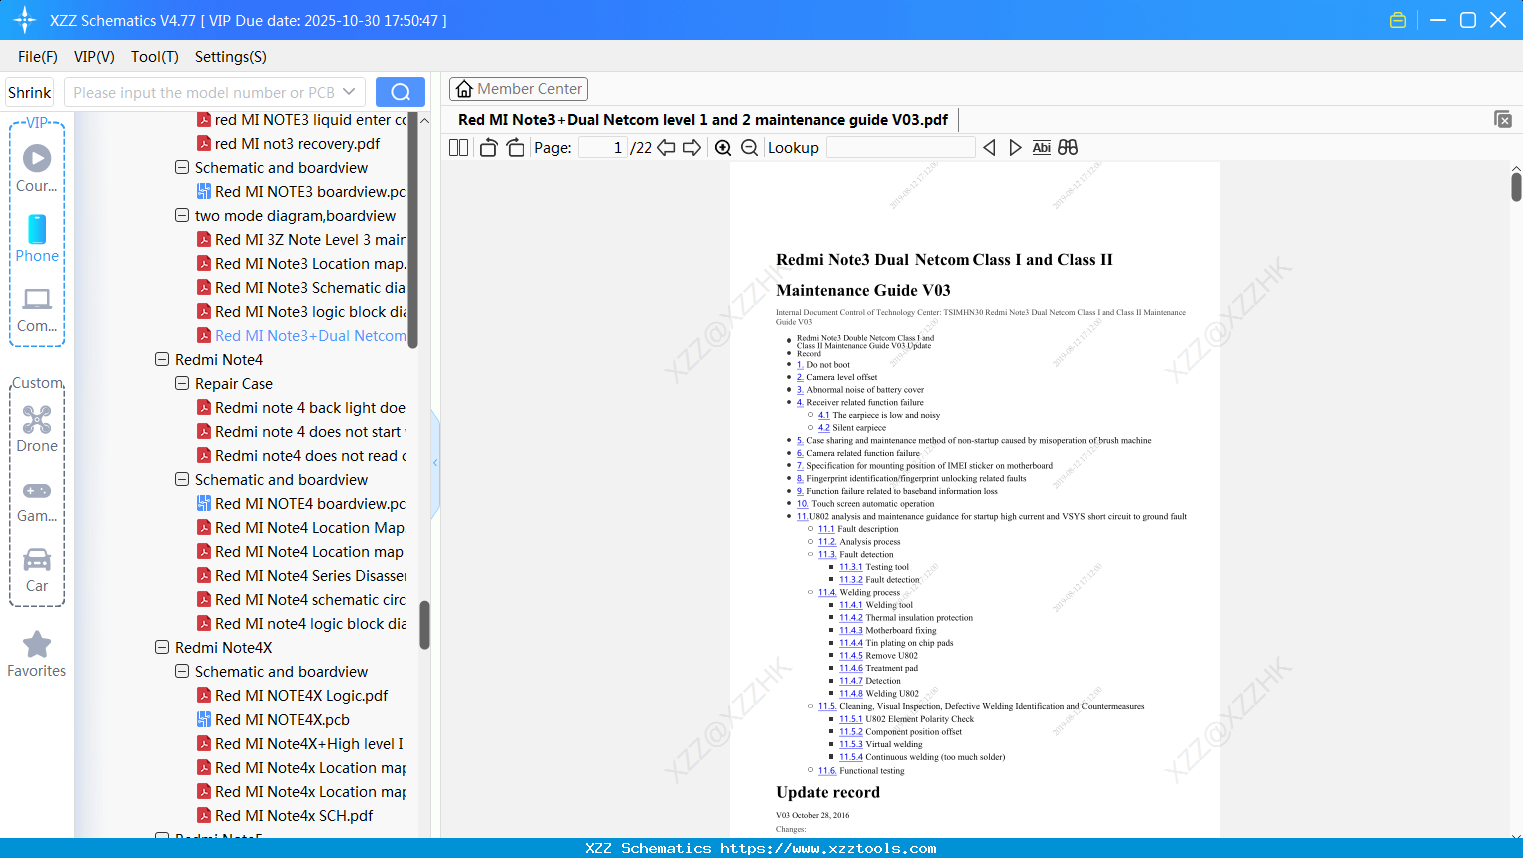Select the Phone category in sidebar

click(x=37, y=239)
